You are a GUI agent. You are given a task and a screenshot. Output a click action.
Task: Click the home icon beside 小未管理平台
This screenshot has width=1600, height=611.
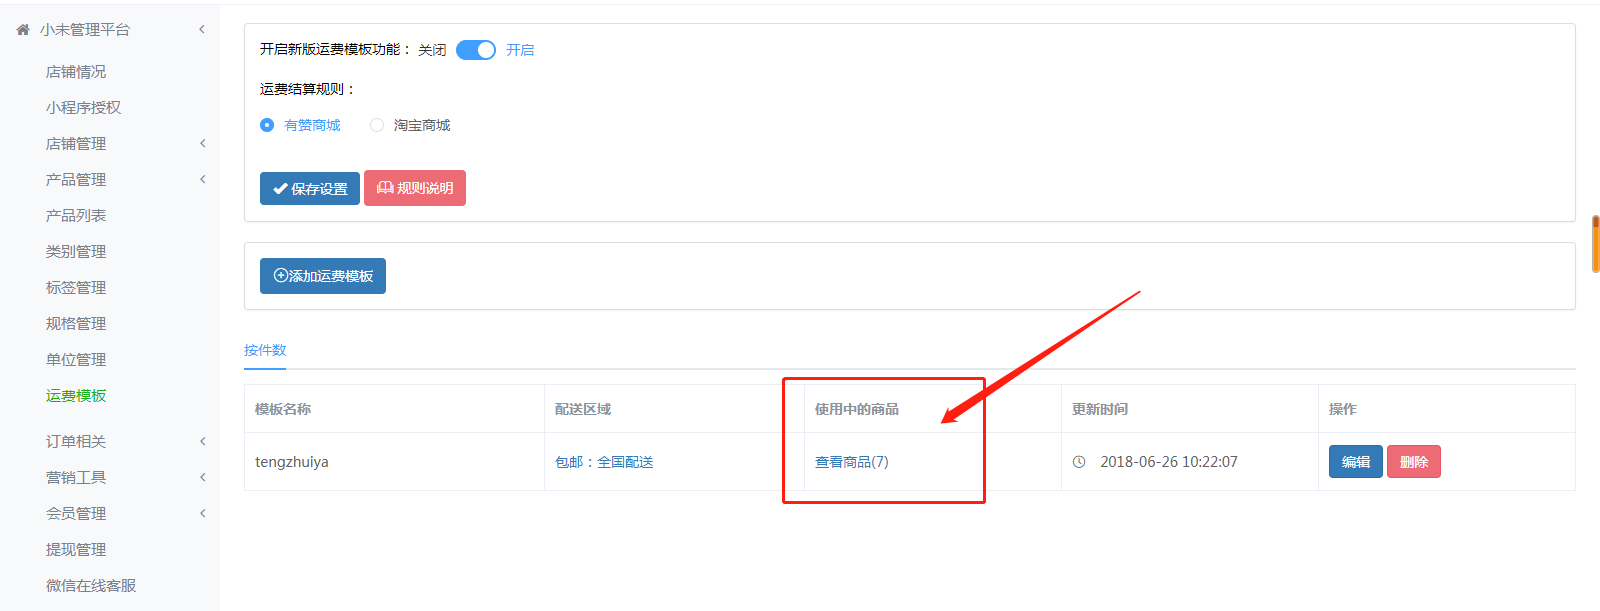tap(23, 30)
